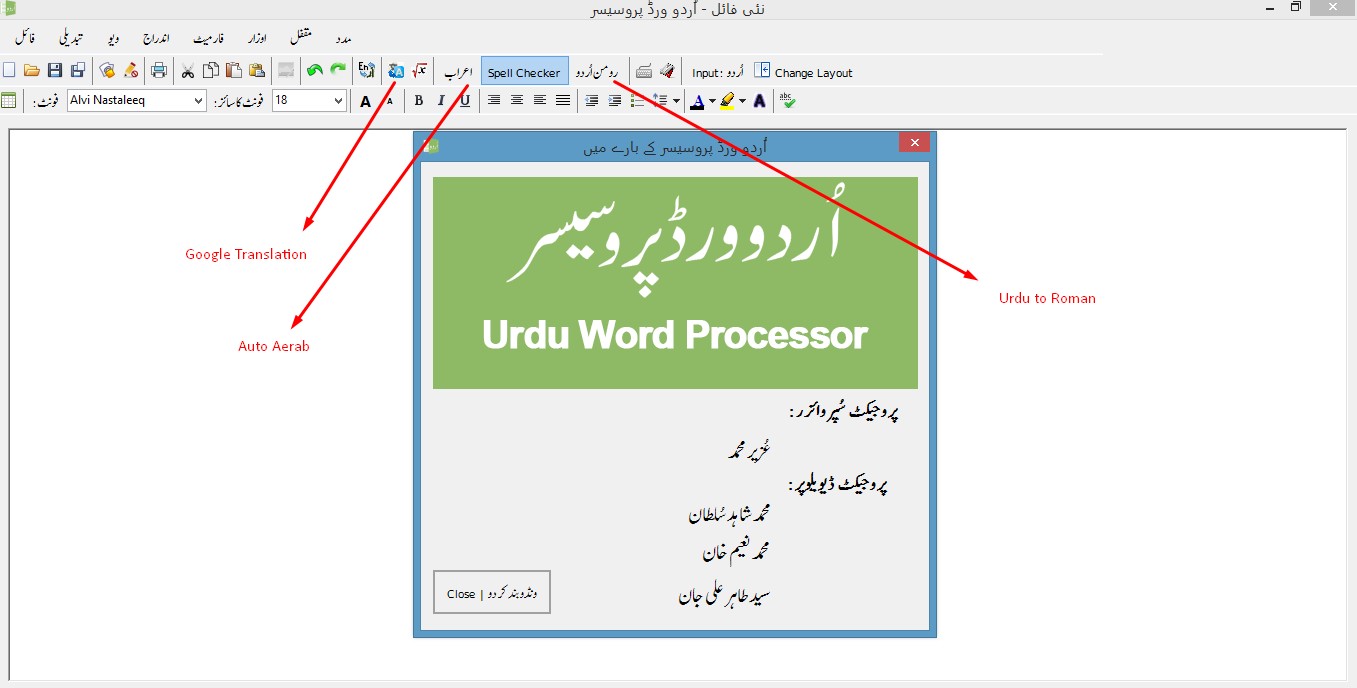The height and width of the screenshot is (688, 1357).
Task: Click Change Layout in the toolbar
Action: [x=803, y=72]
